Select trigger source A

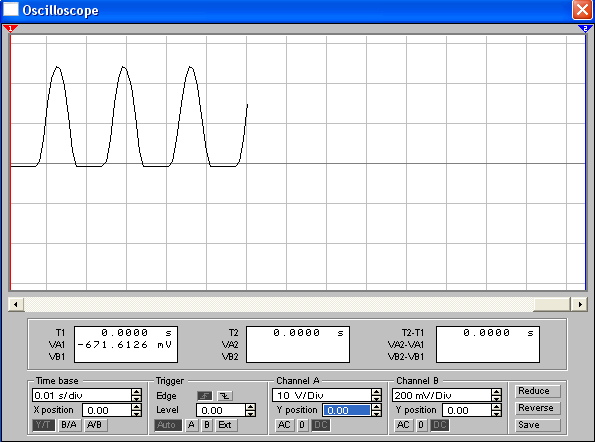click(x=191, y=425)
